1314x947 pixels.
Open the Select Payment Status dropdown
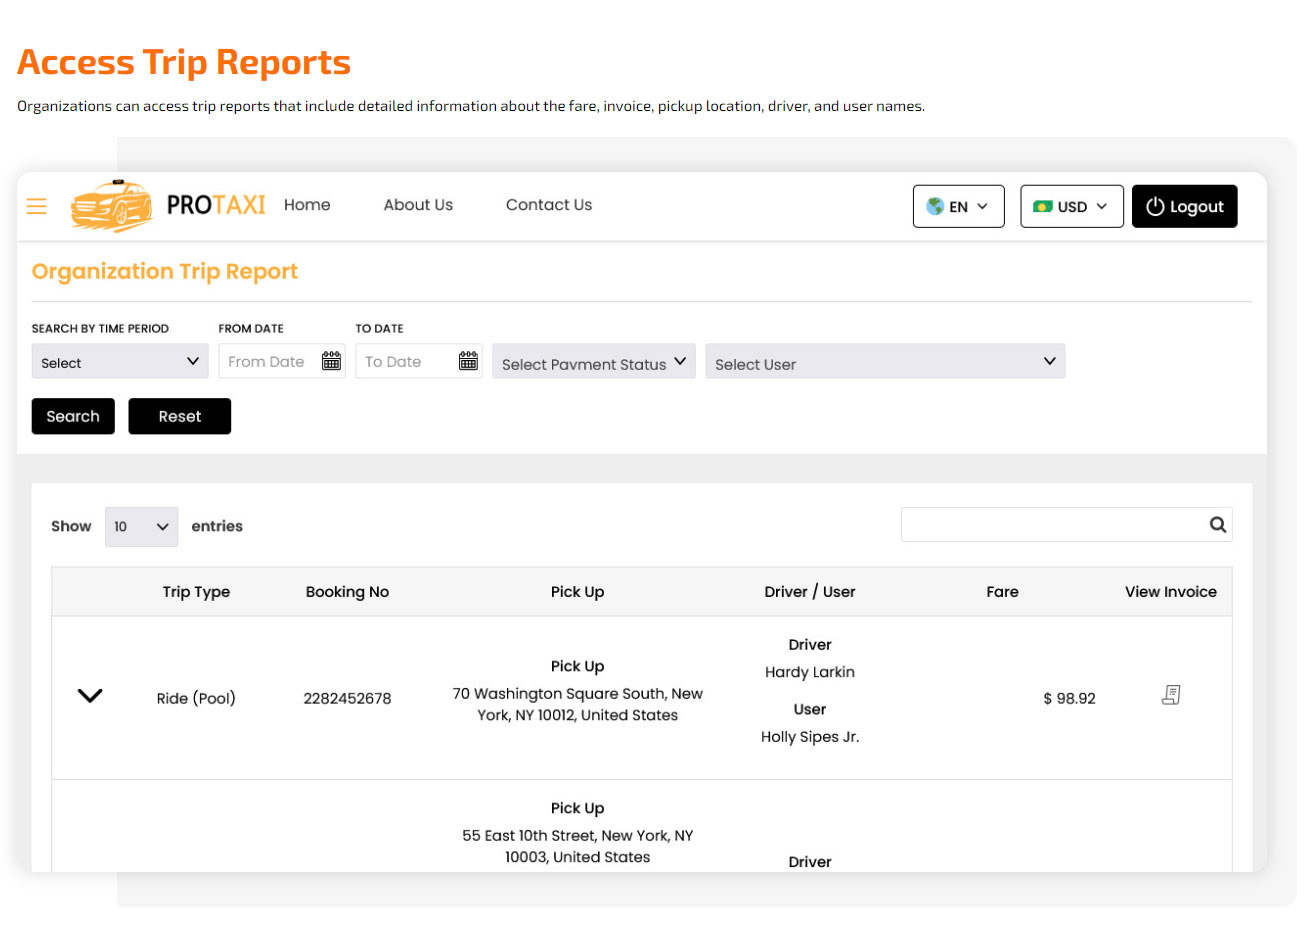pos(593,361)
